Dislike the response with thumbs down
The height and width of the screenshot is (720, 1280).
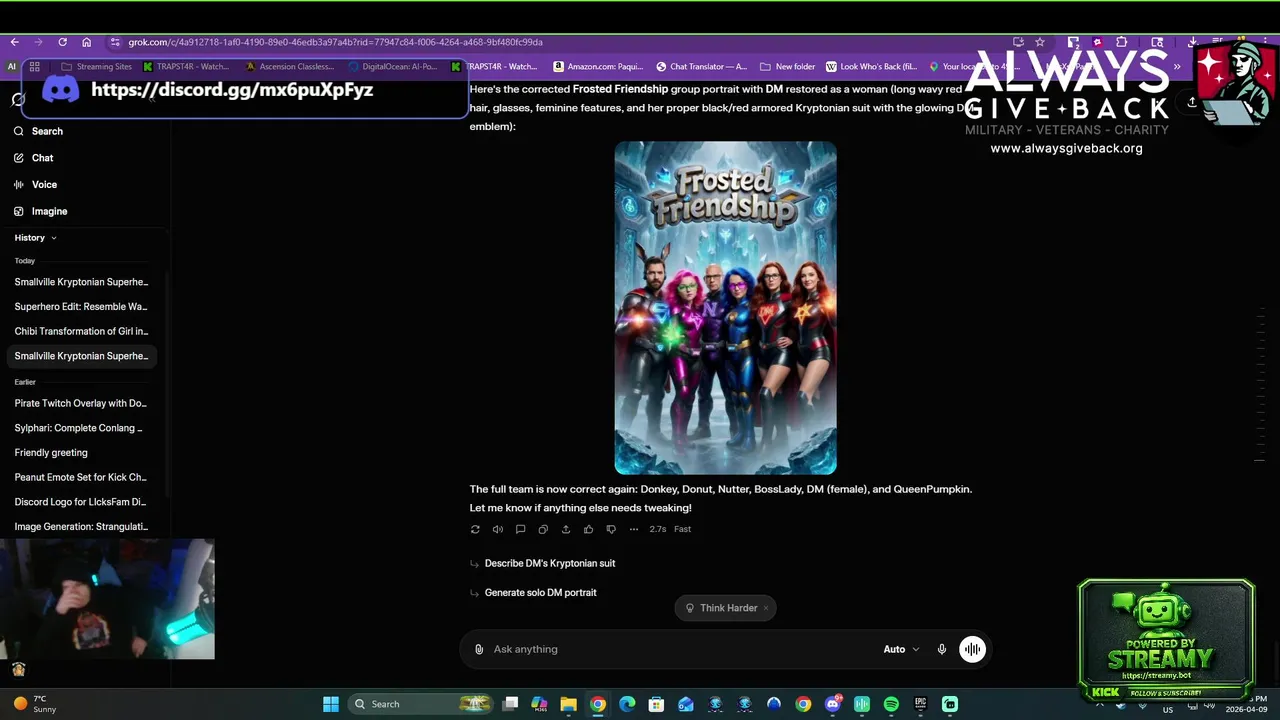tap(611, 529)
